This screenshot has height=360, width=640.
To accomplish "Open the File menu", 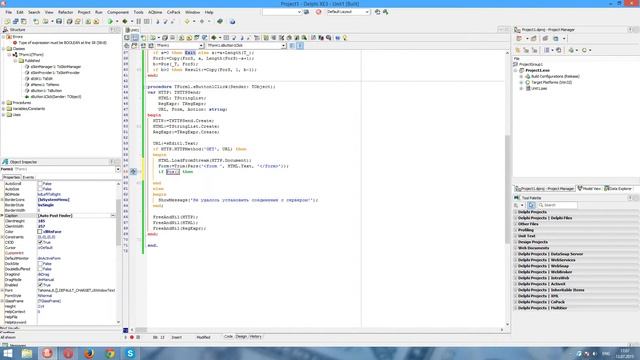I will point(9,12).
